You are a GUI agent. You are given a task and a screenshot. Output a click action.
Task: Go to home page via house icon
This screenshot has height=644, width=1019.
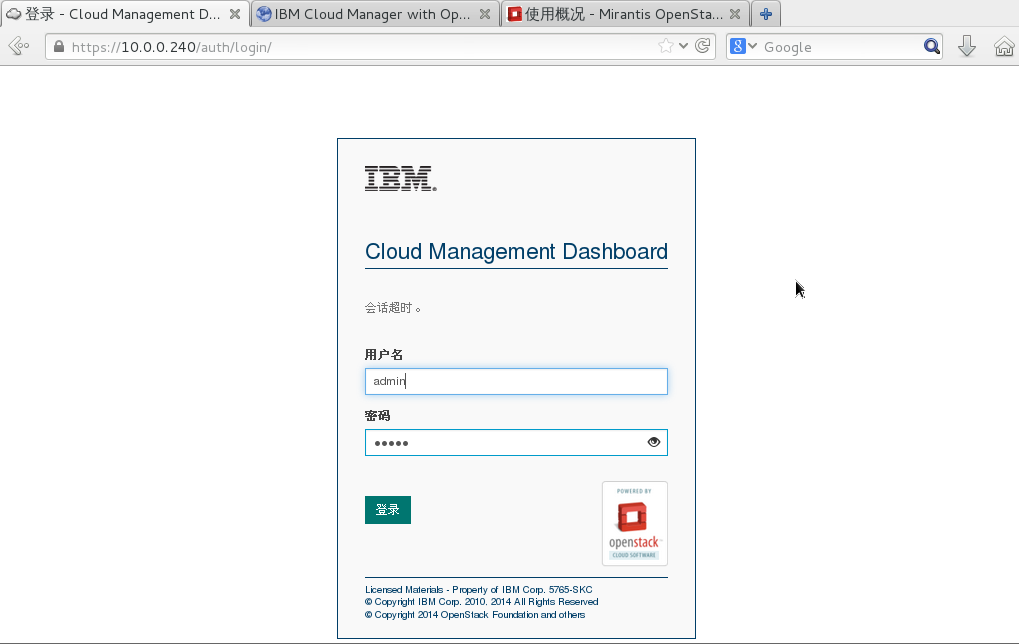point(1004,46)
